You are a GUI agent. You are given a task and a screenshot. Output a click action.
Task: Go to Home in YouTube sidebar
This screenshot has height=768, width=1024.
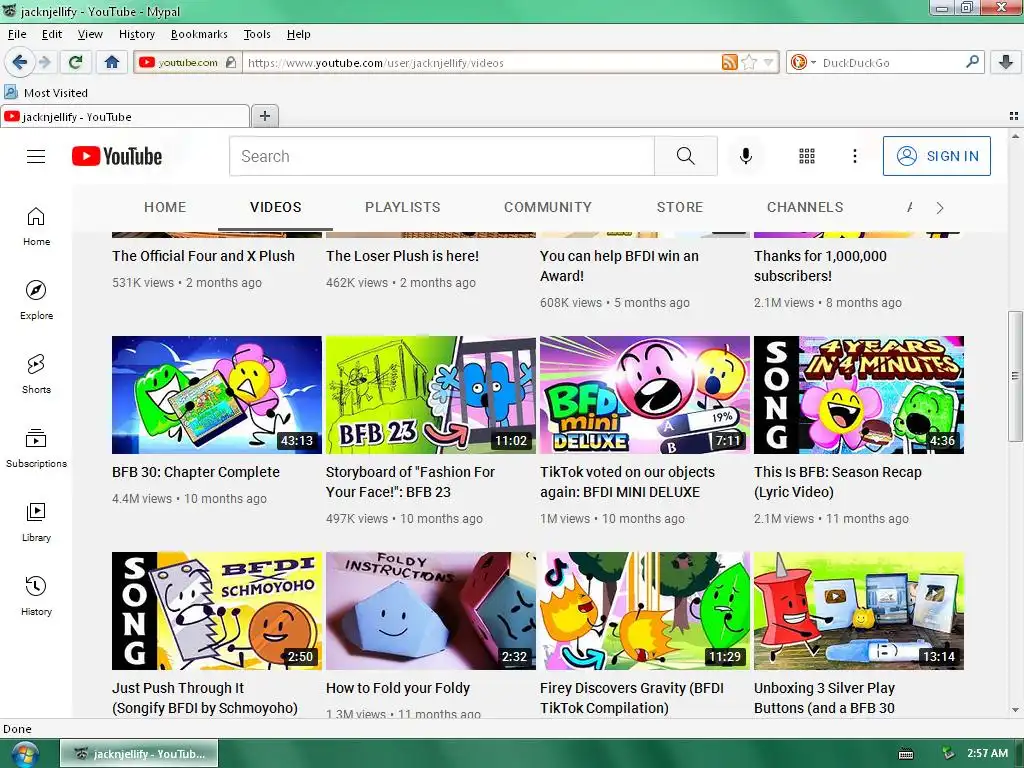(36, 227)
